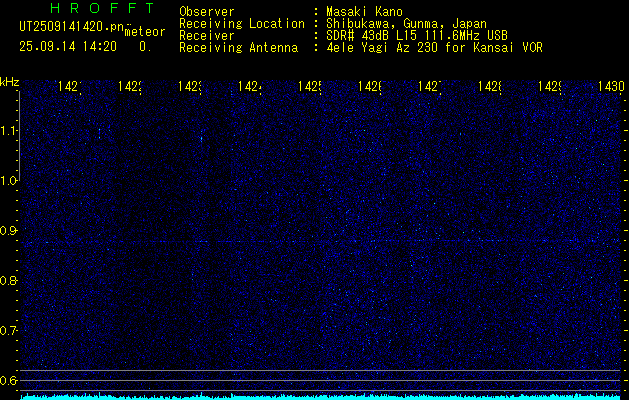Click the 0.7 frequency axis label
Image resolution: width=629 pixels, height=400 pixels.
pos(9,331)
